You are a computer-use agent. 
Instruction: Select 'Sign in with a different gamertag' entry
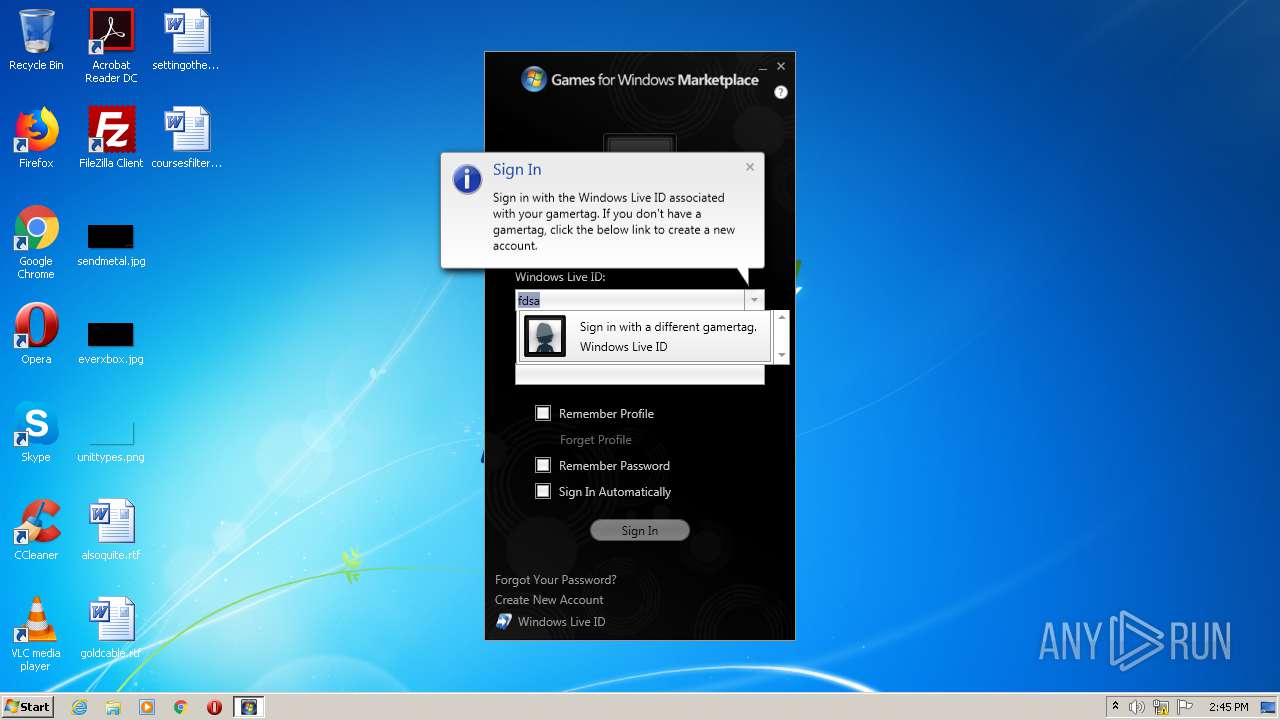coord(645,337)
